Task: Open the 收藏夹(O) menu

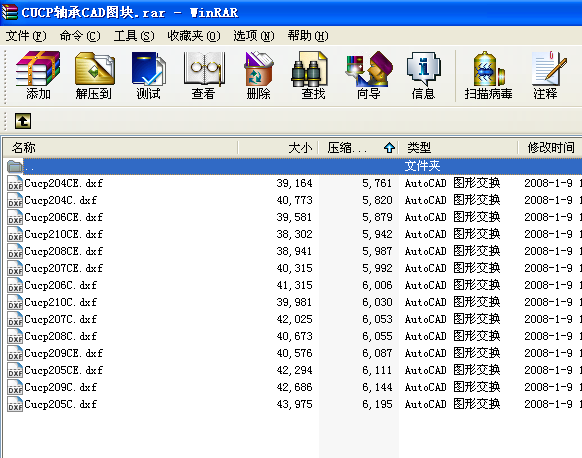Action: tap(193, 36)
